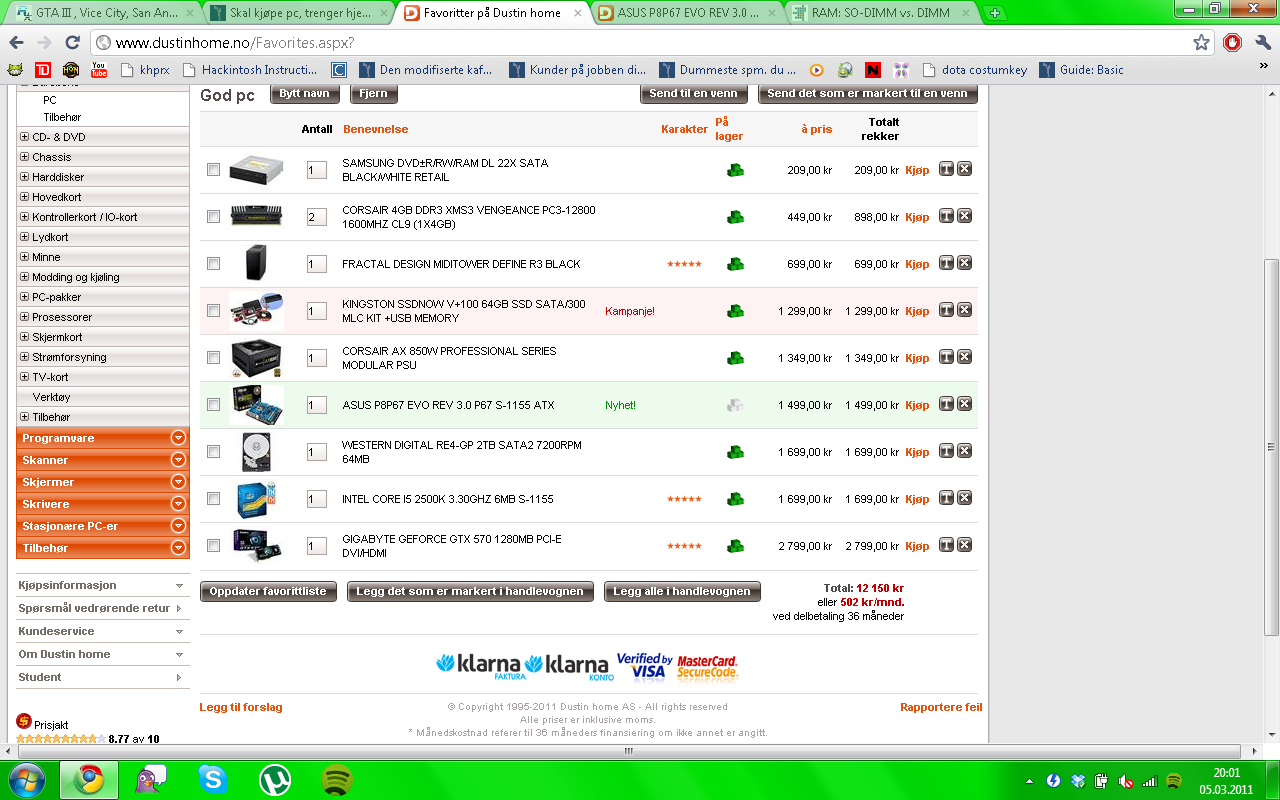The width and height of the screenshot is (1280, 800).
Task: Launch Spotify from the taskbar
Action: 337,779
